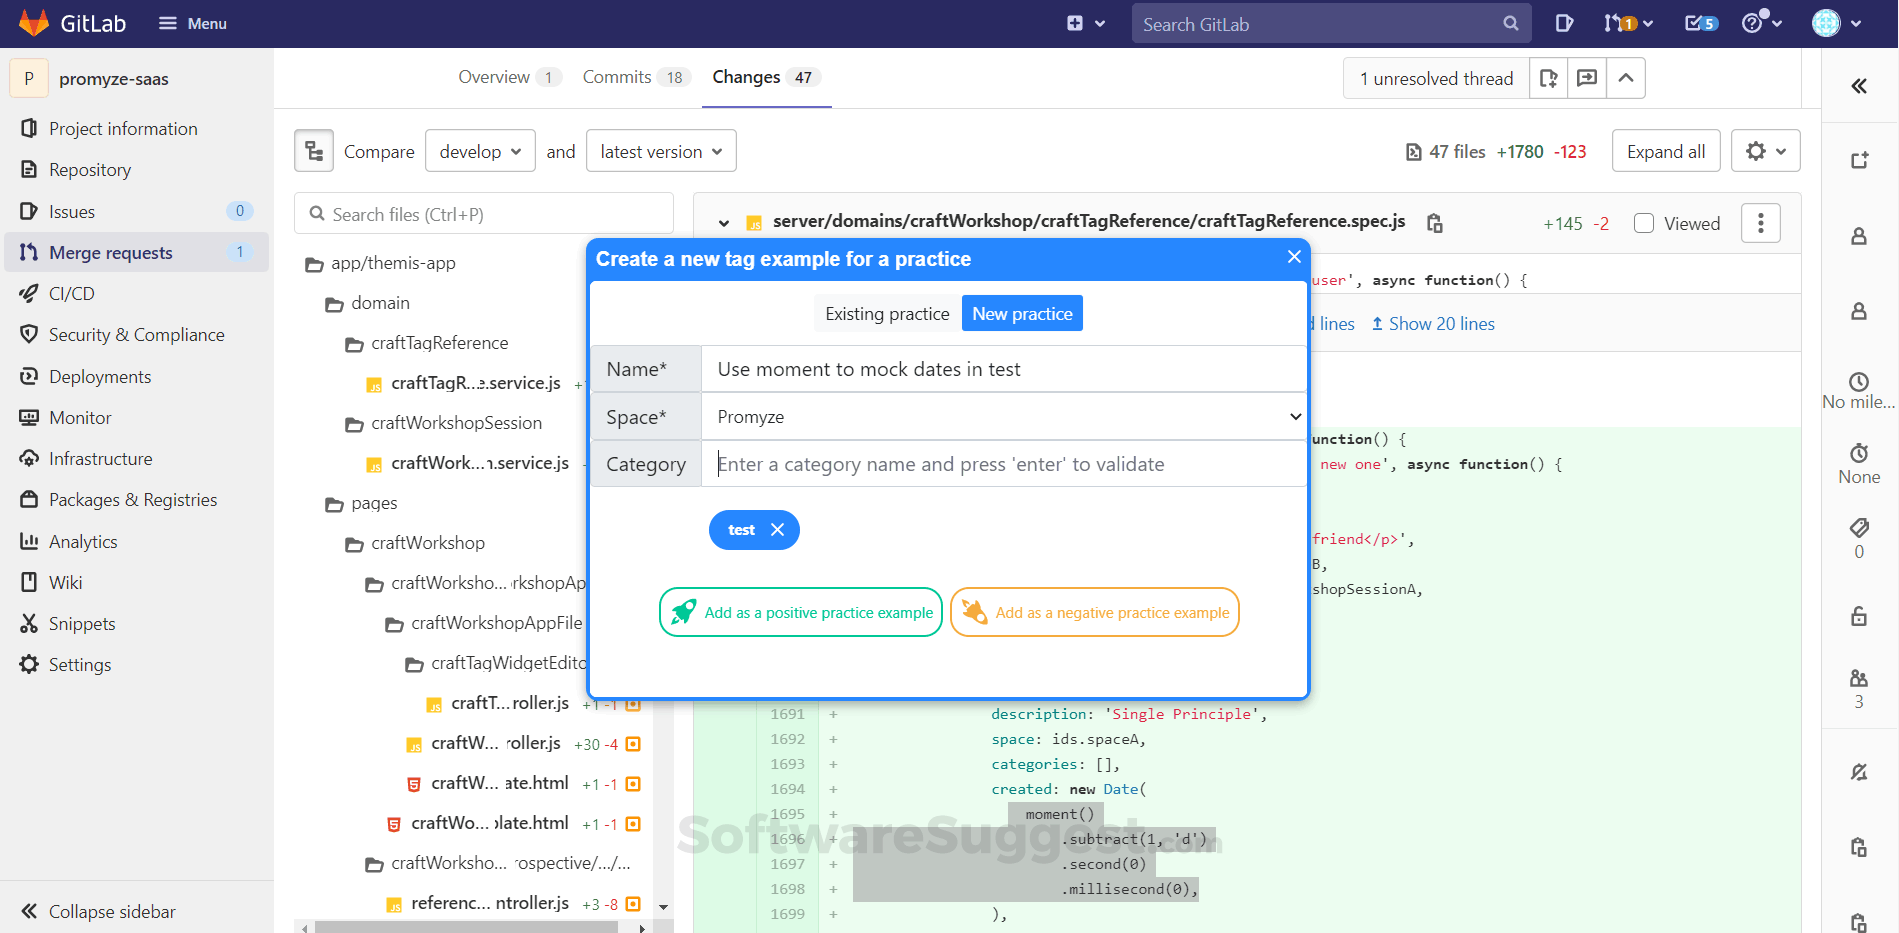Copy file path of craftTagReference.spec.js
This screenshot has height=933, width=1899.
(1434, 223)
